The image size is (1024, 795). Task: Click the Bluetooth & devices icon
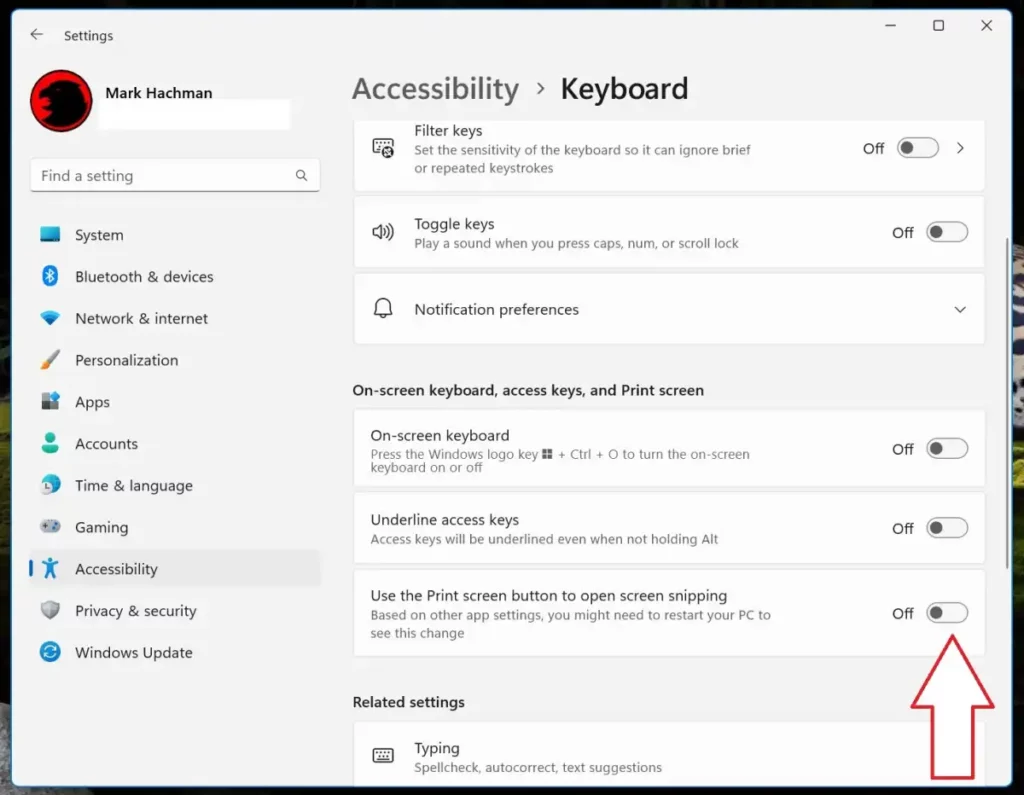pyautogui.click(x=50, y=276)
